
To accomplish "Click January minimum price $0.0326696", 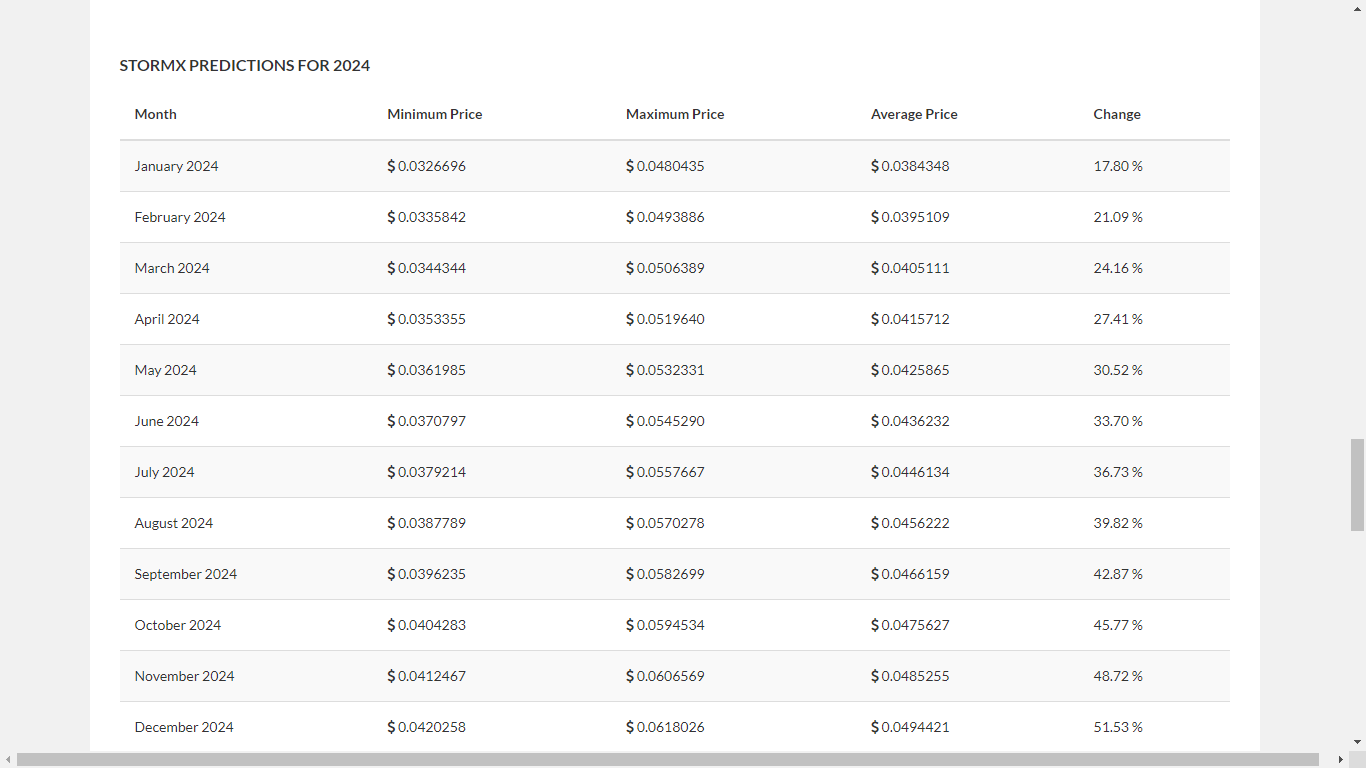I will click(427, 166).
